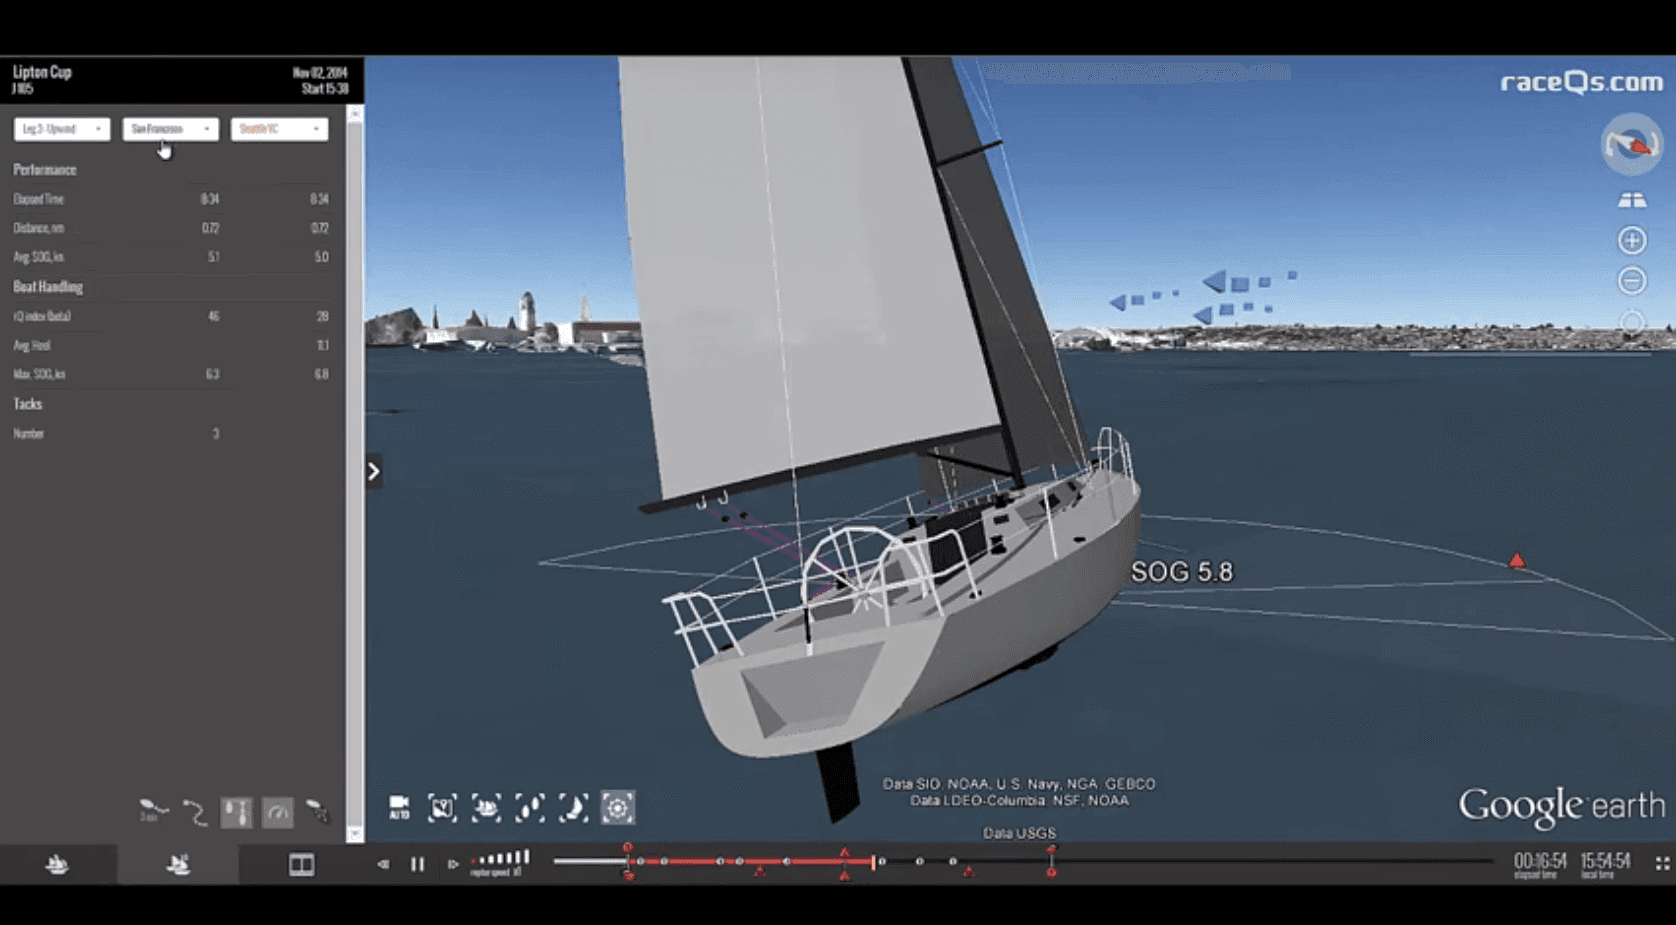Click the compass rotation control
Viewport: 1676px width, 925px height.
click(x=1631, y=145)
